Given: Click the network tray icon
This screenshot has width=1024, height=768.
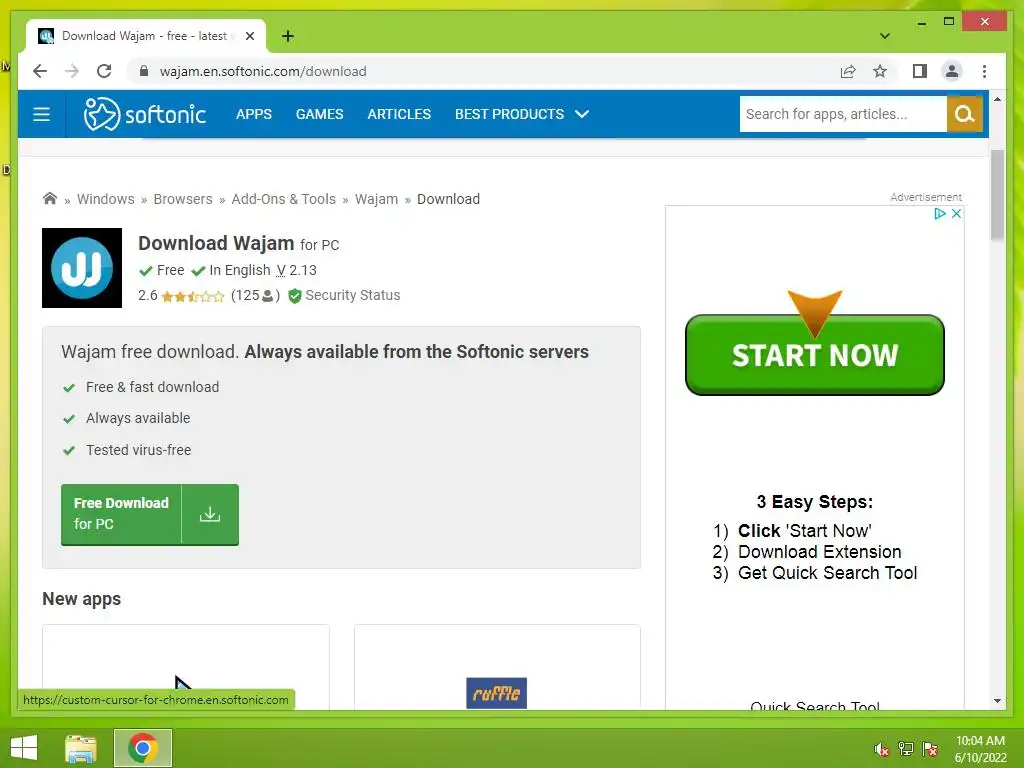Looking at the screenshot, I should pos(906,750).
